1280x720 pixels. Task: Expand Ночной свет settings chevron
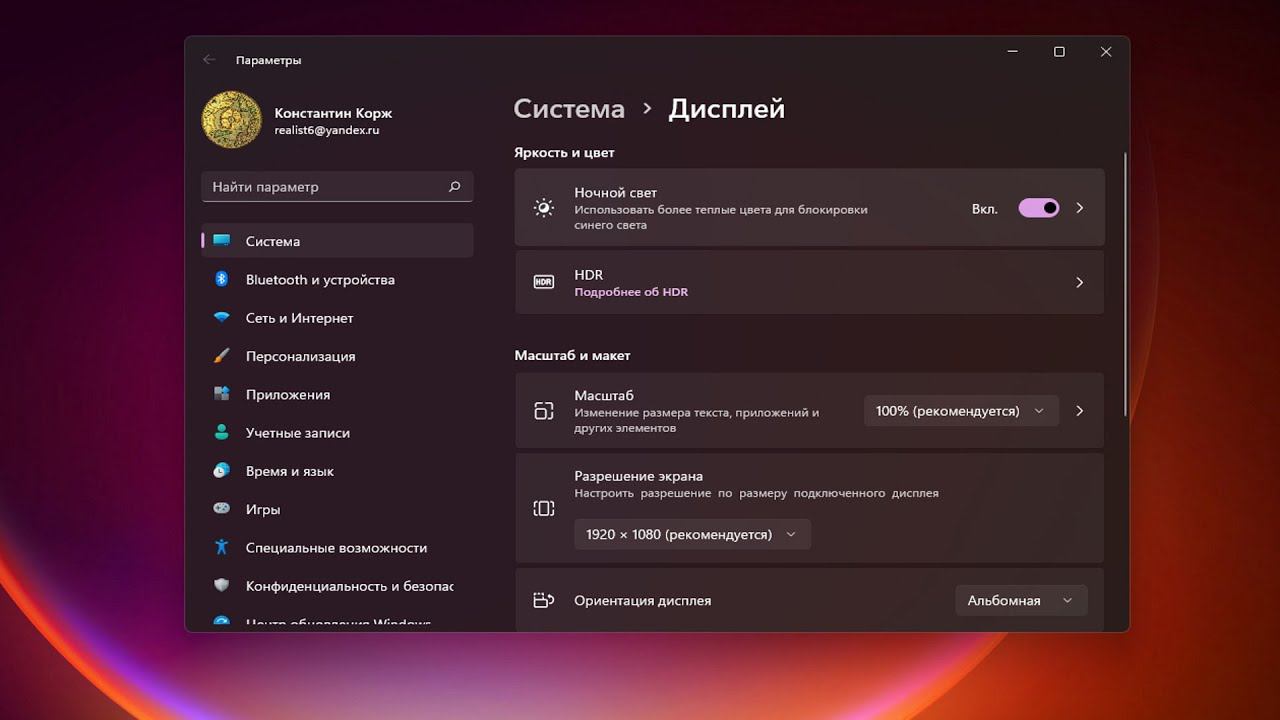pos(1080,208)
